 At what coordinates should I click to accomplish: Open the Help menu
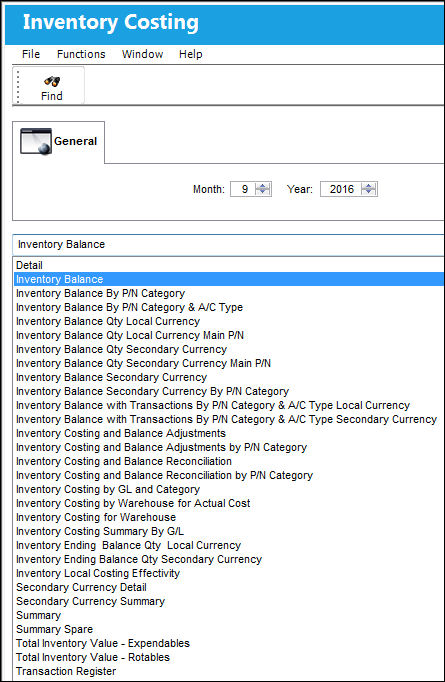point(191,54)
